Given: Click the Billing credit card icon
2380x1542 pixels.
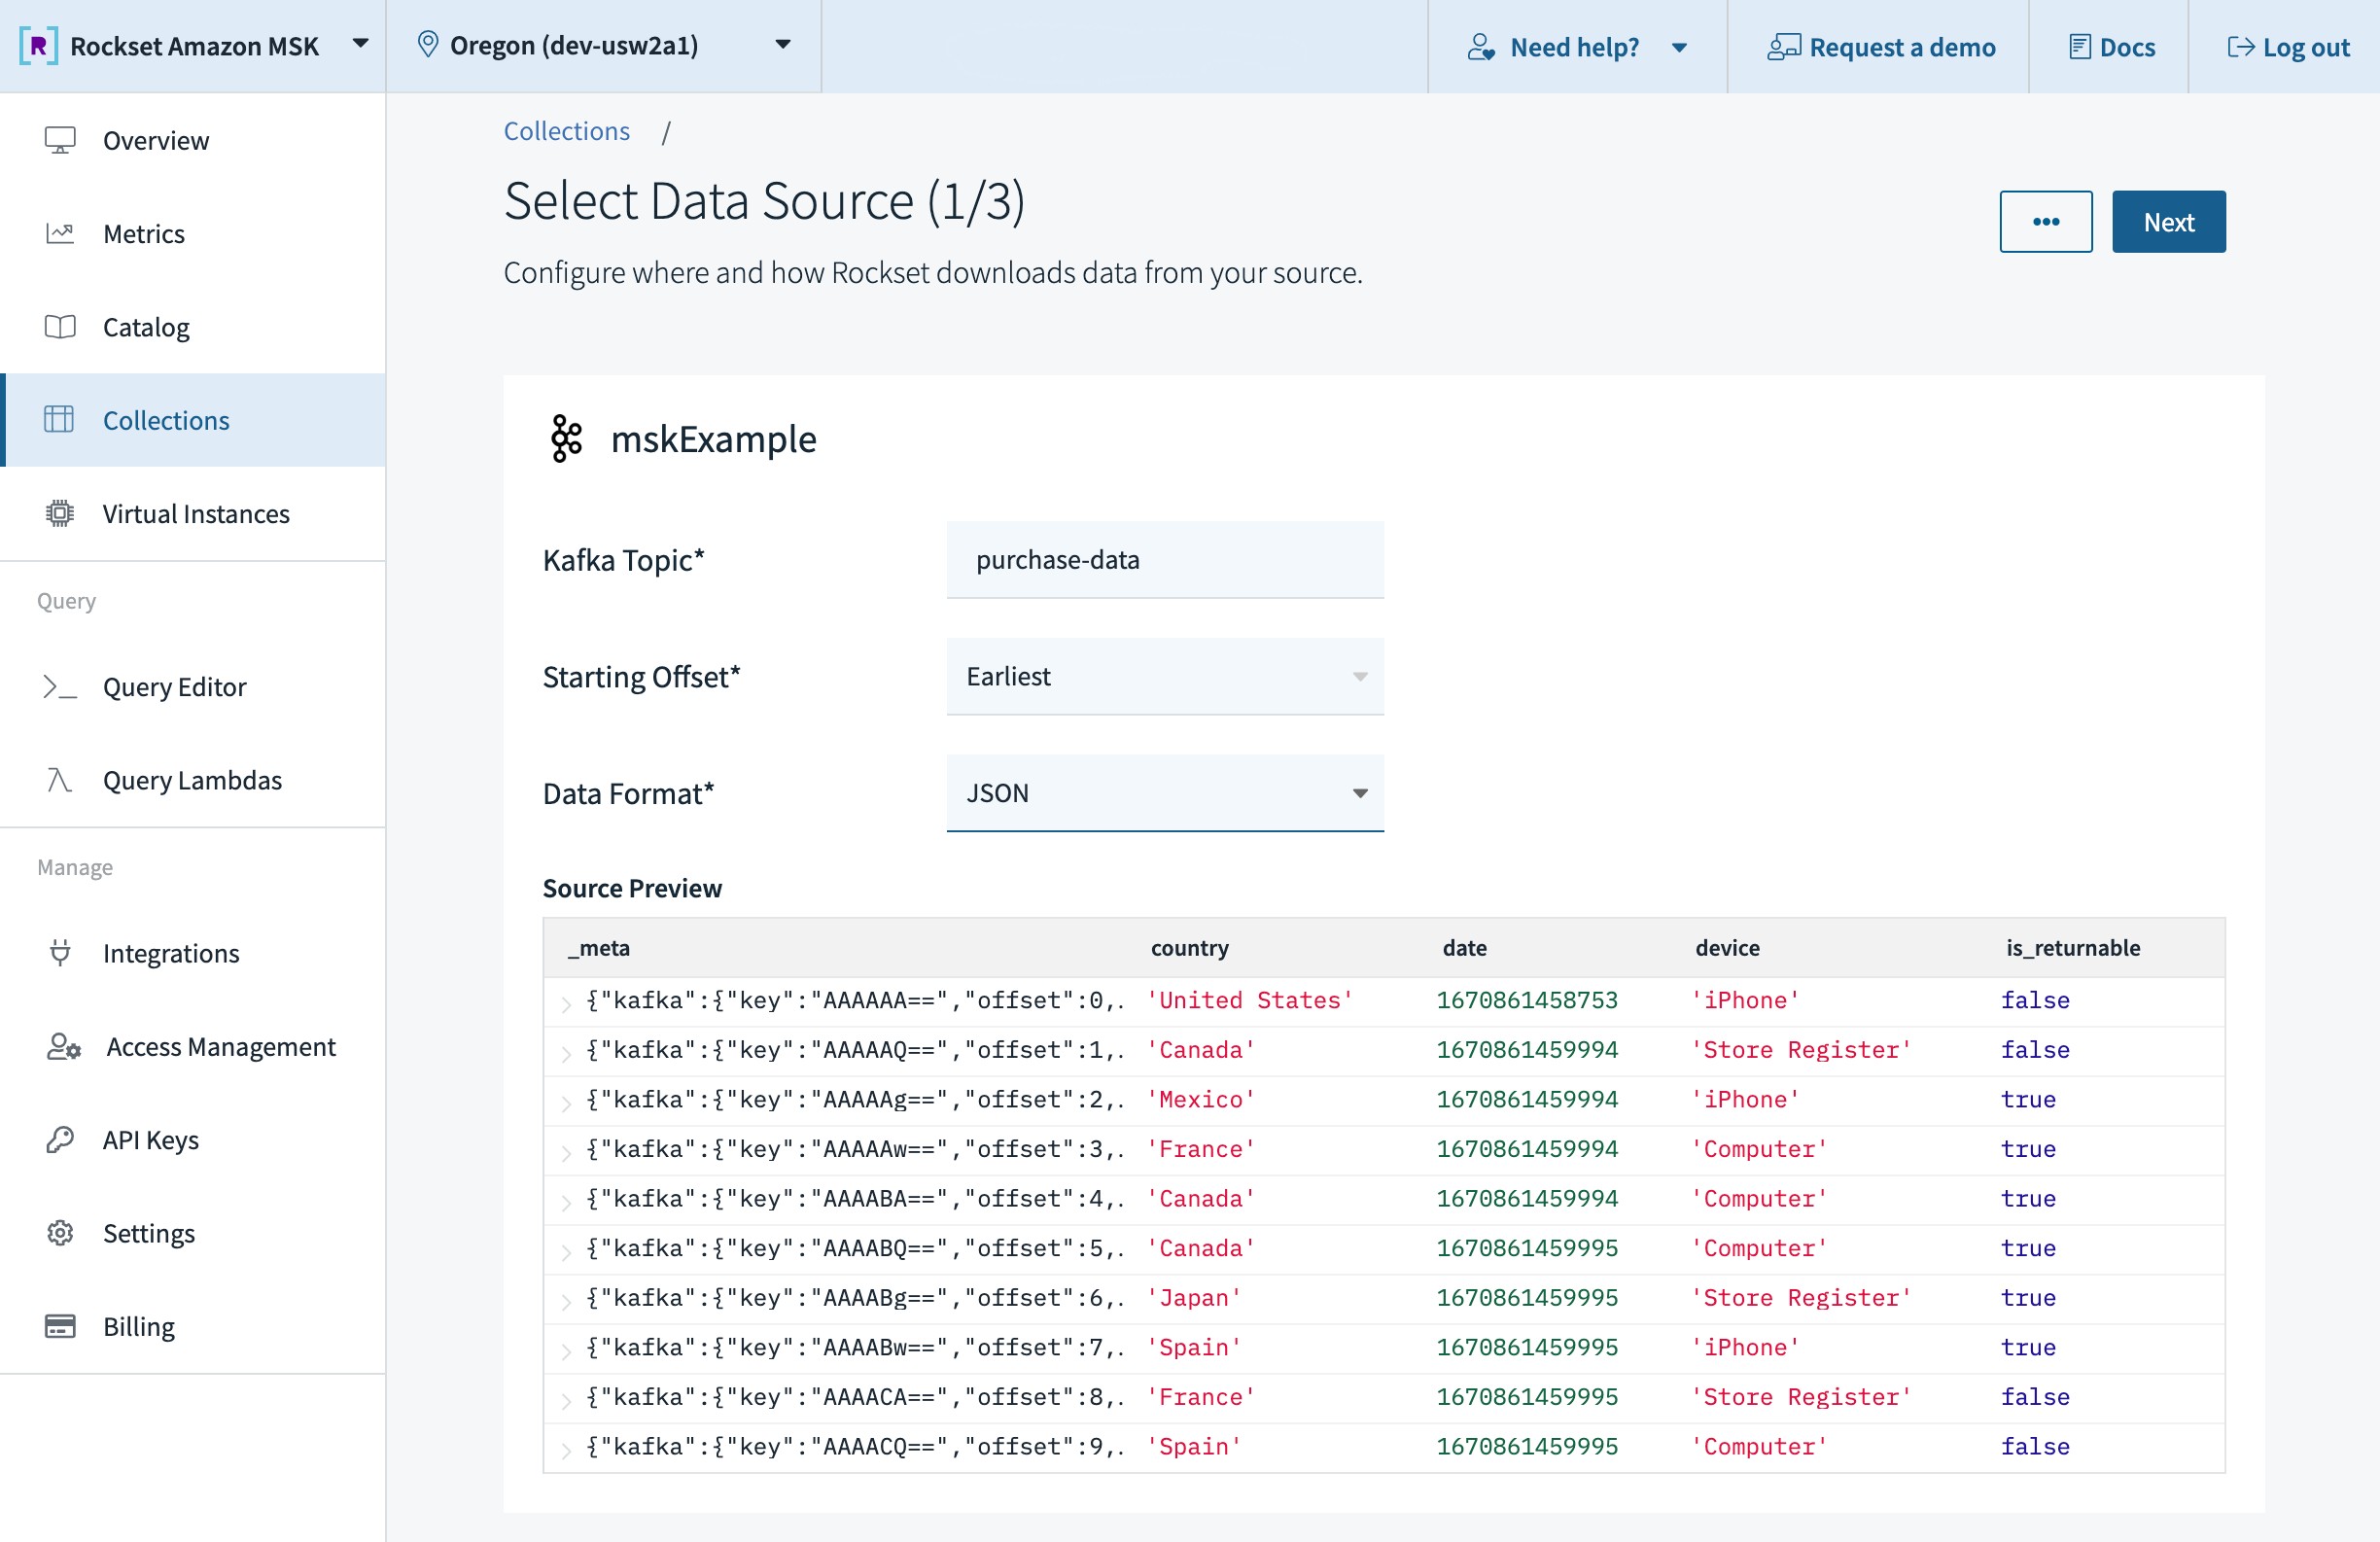Looking at the screenshot, I should 60,1326.
